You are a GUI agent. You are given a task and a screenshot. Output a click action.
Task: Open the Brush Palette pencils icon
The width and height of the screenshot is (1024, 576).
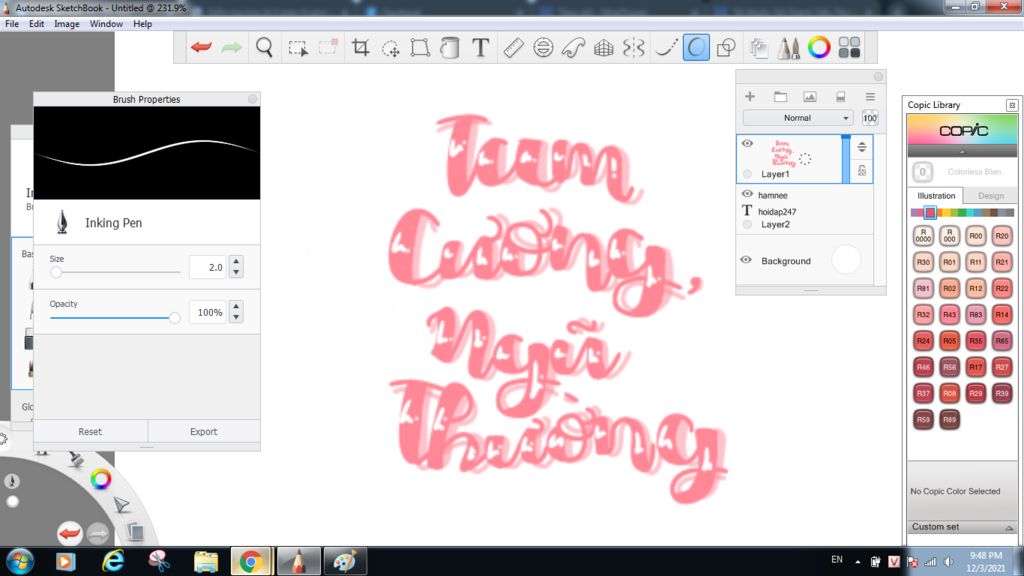[788, 48]
